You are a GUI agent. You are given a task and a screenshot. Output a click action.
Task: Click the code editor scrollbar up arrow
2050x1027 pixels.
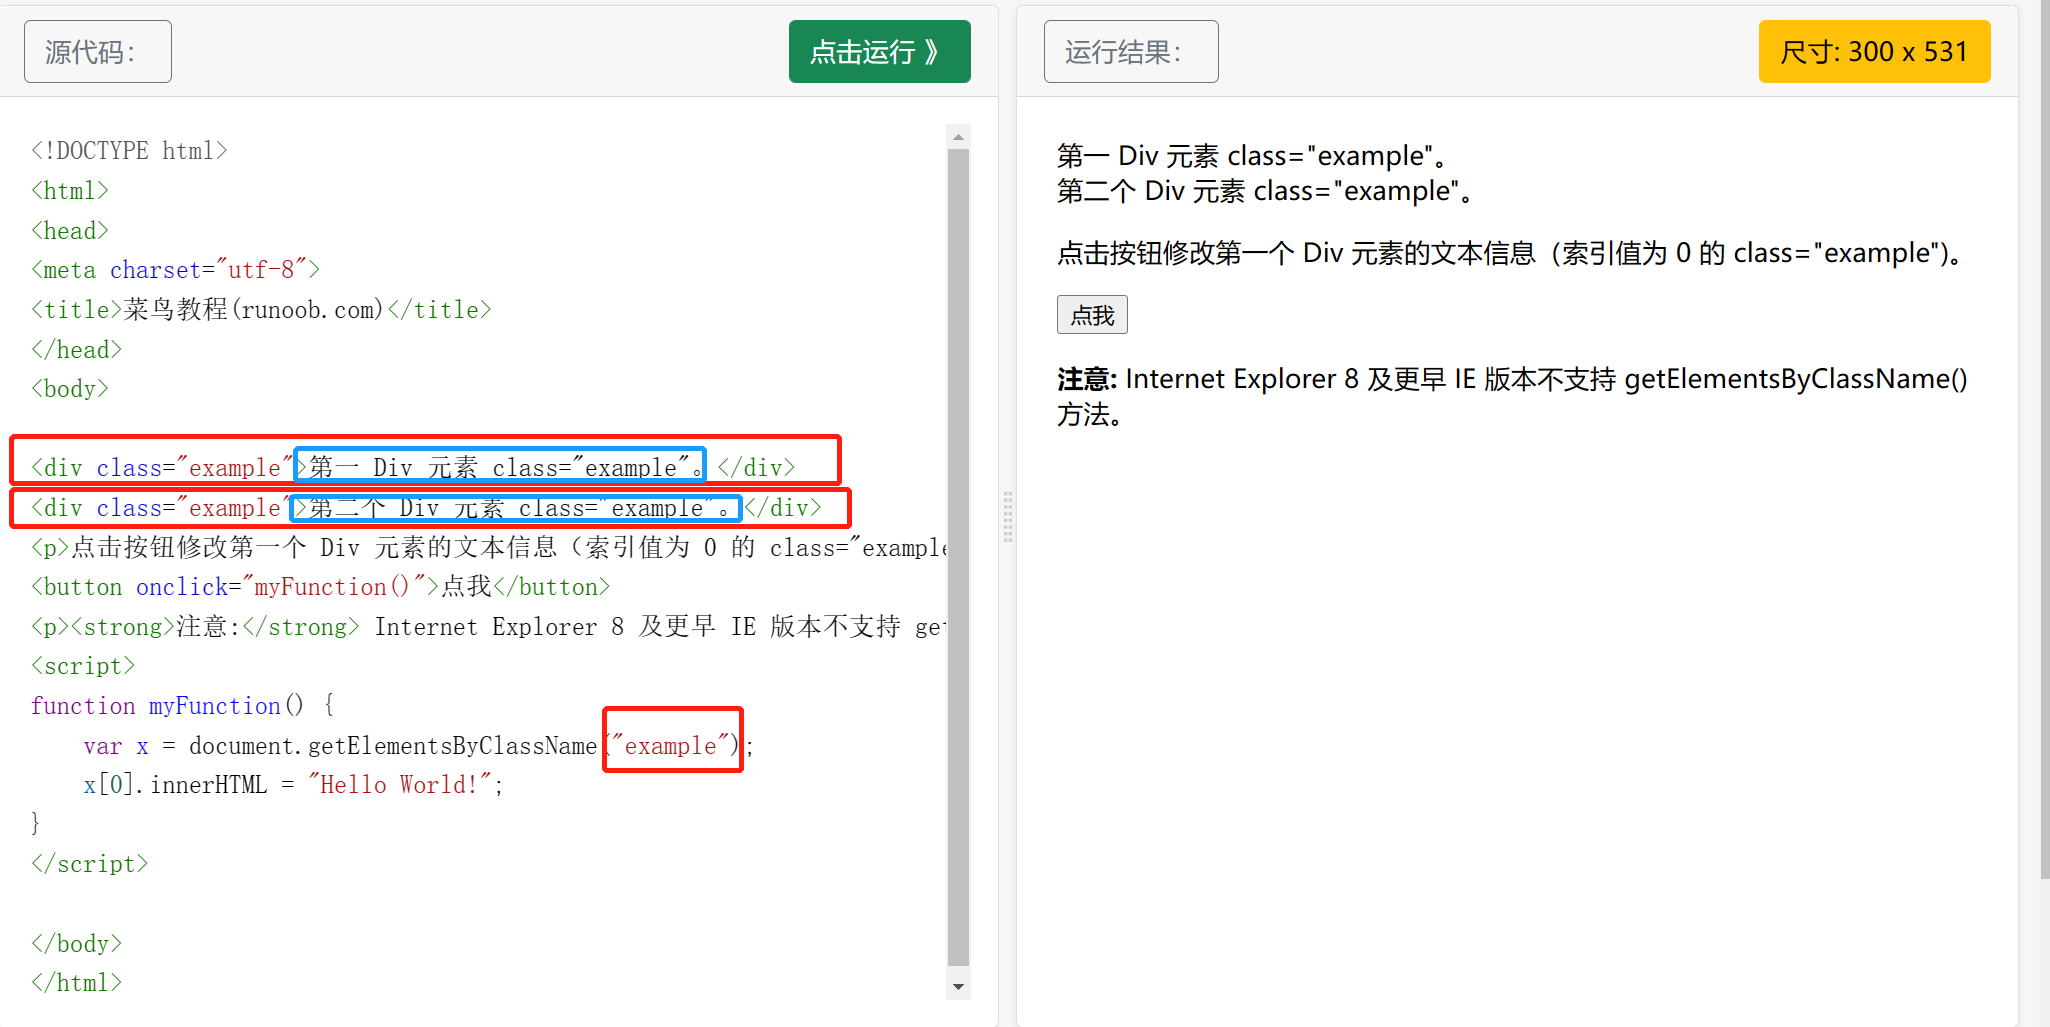click(x=958, y=137)
